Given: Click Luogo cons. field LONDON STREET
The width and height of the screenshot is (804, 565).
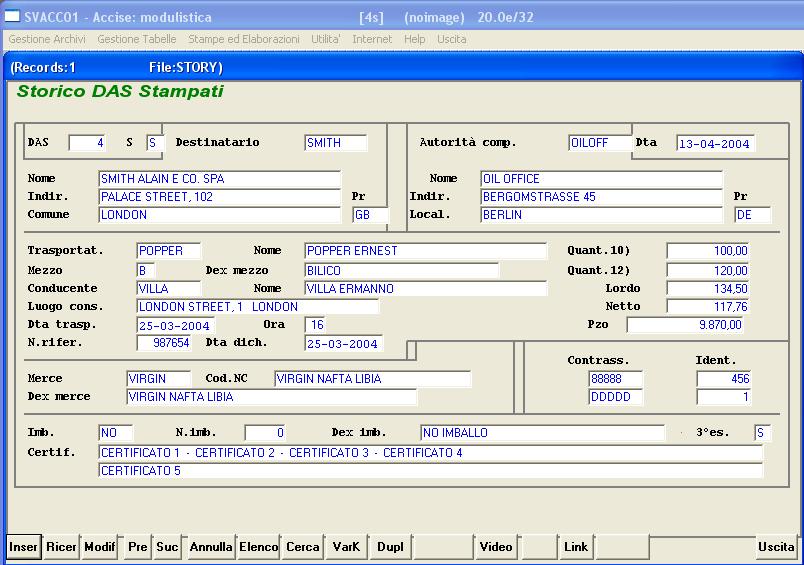Looking at the screenshot, I should pos(258,307).
